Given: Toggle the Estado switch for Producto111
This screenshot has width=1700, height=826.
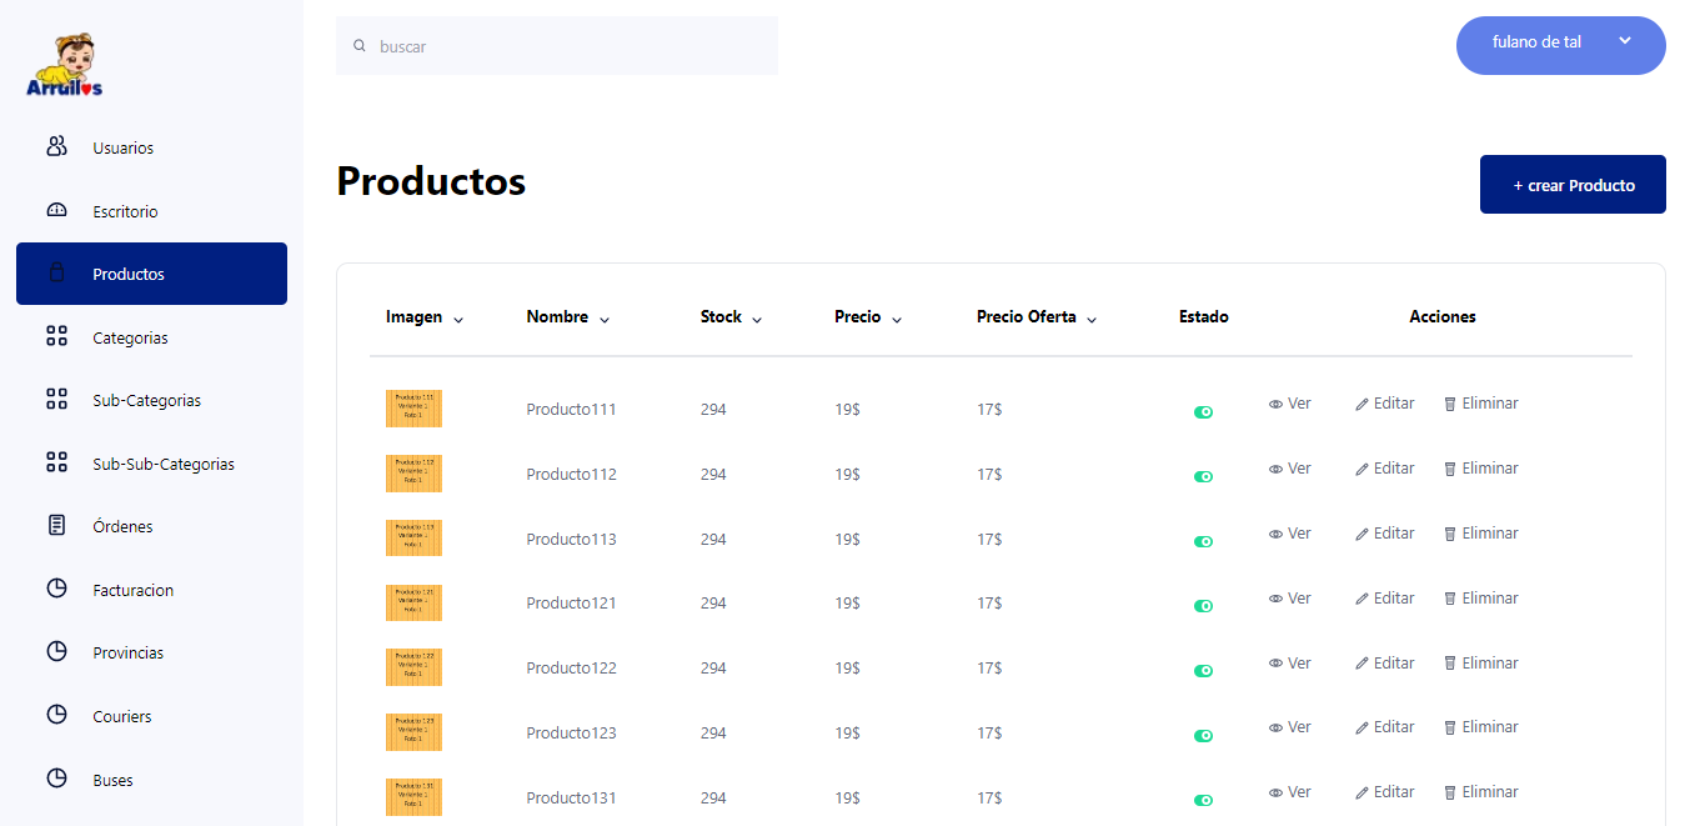Looking at the screenshot, I should click(x=1203, y=412).
